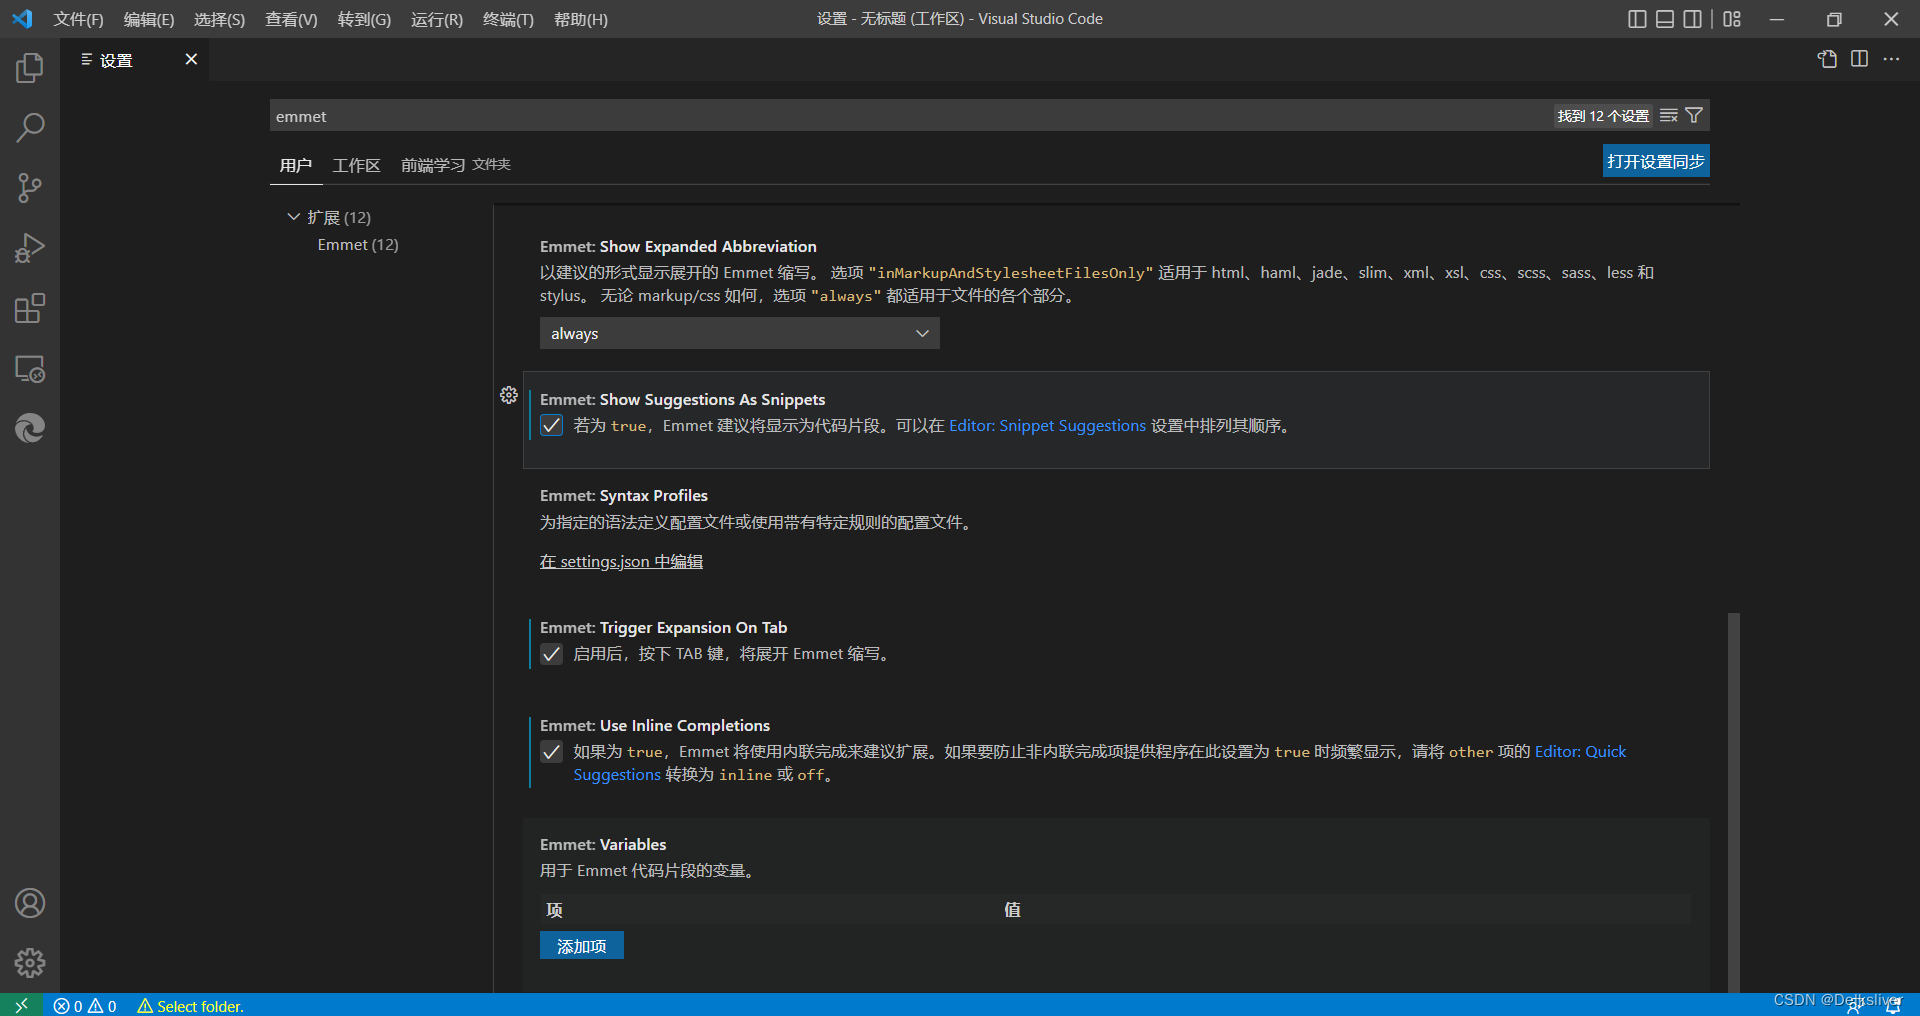
Task: Clear the settings search input
Action: pyautogui.click(x=1669, y=116)
